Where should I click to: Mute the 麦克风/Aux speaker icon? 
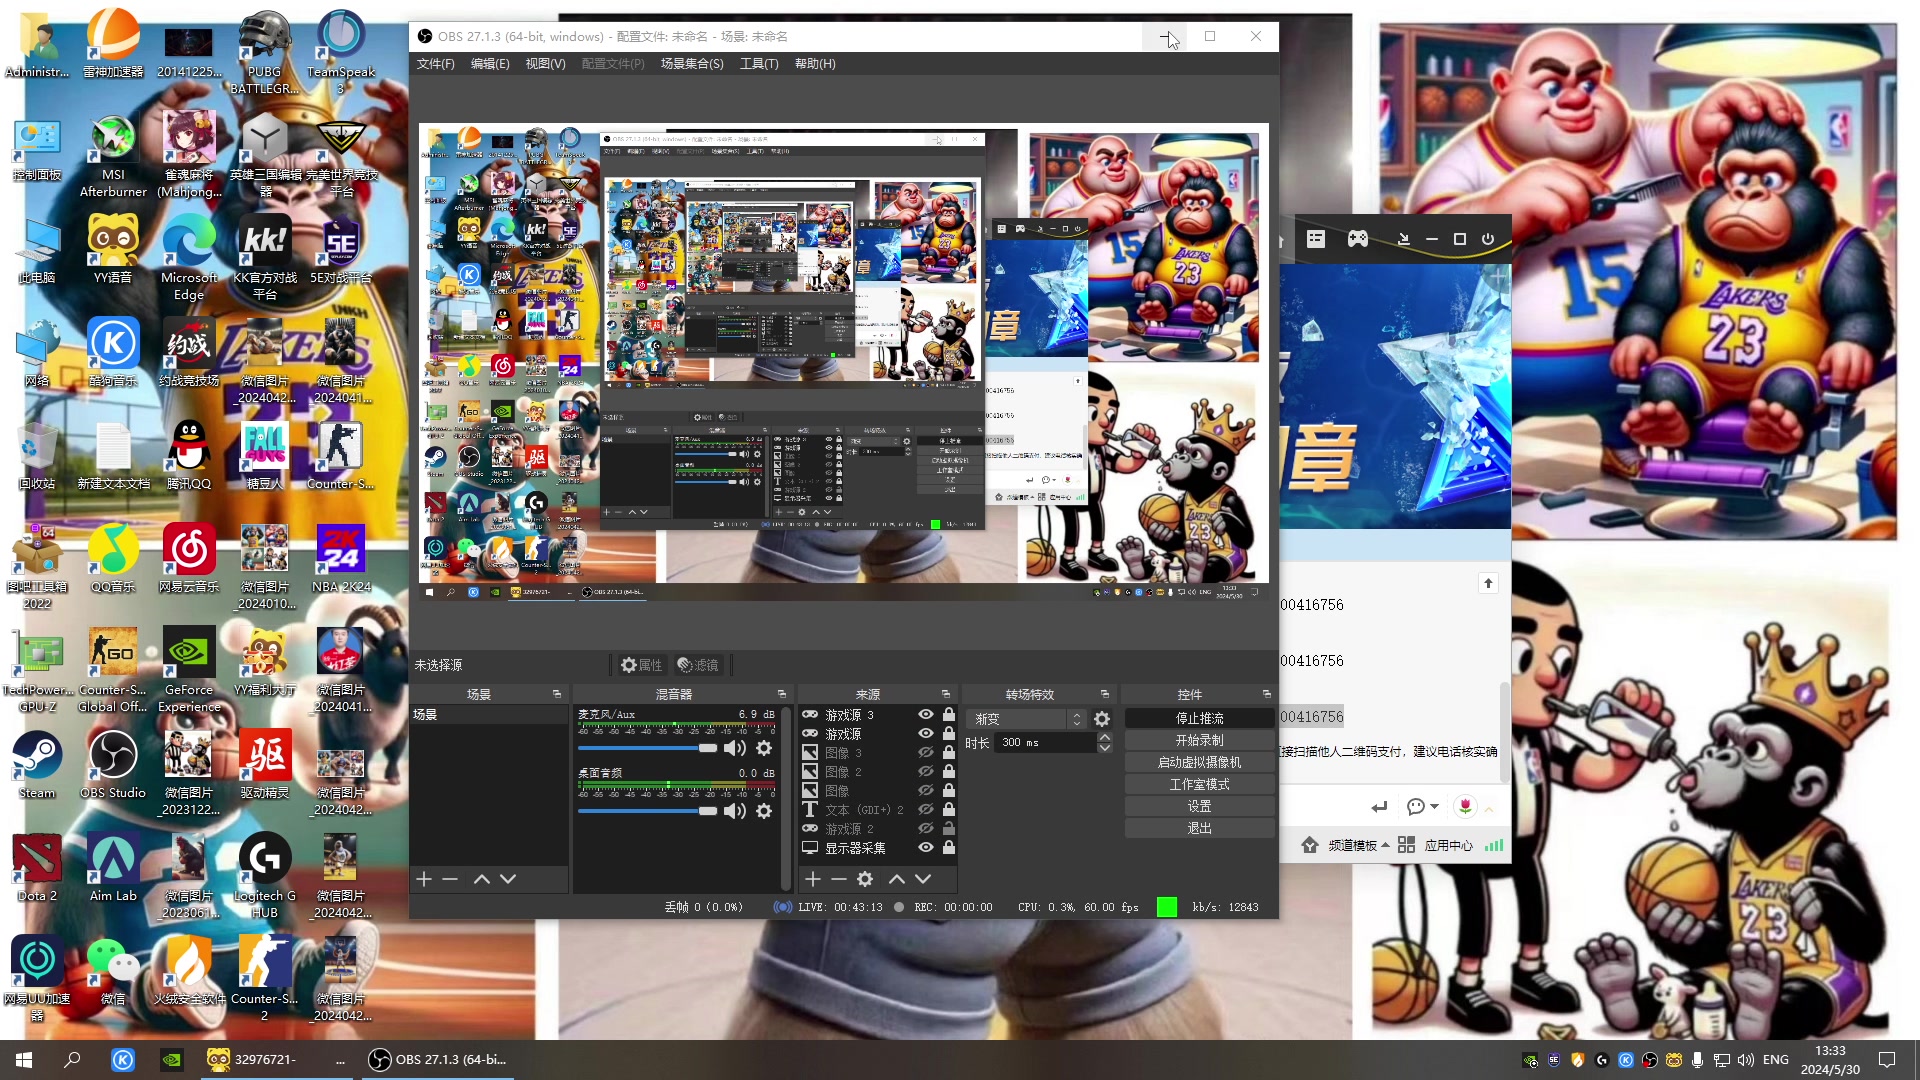[x=735, y=748]
